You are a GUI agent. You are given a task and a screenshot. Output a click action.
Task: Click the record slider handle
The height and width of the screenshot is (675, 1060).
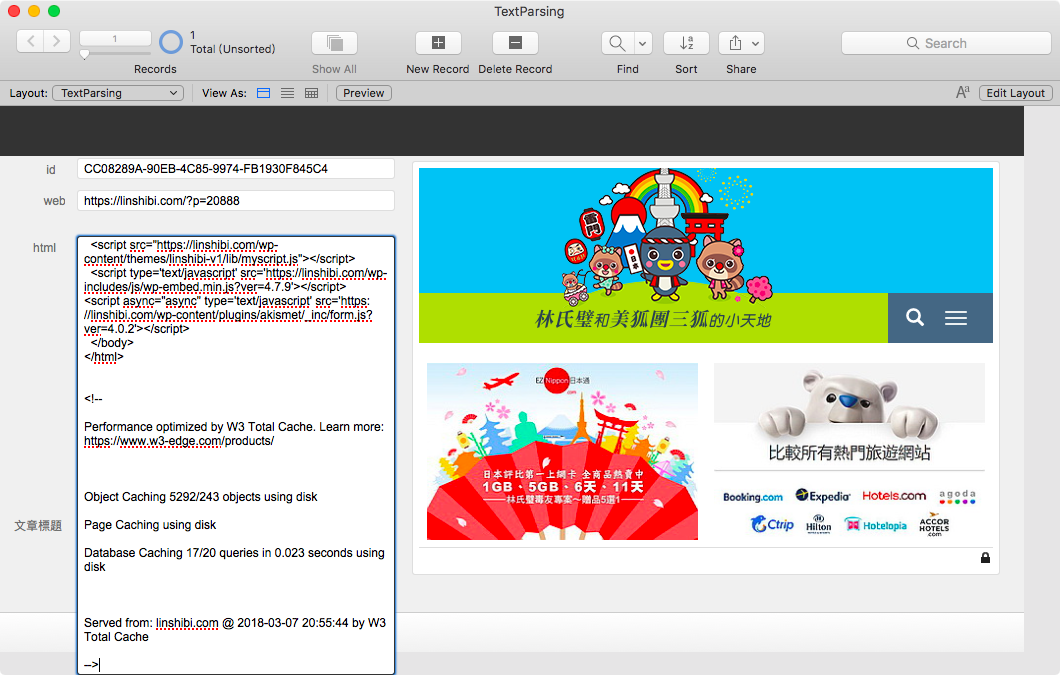click(x=85, y=55)
